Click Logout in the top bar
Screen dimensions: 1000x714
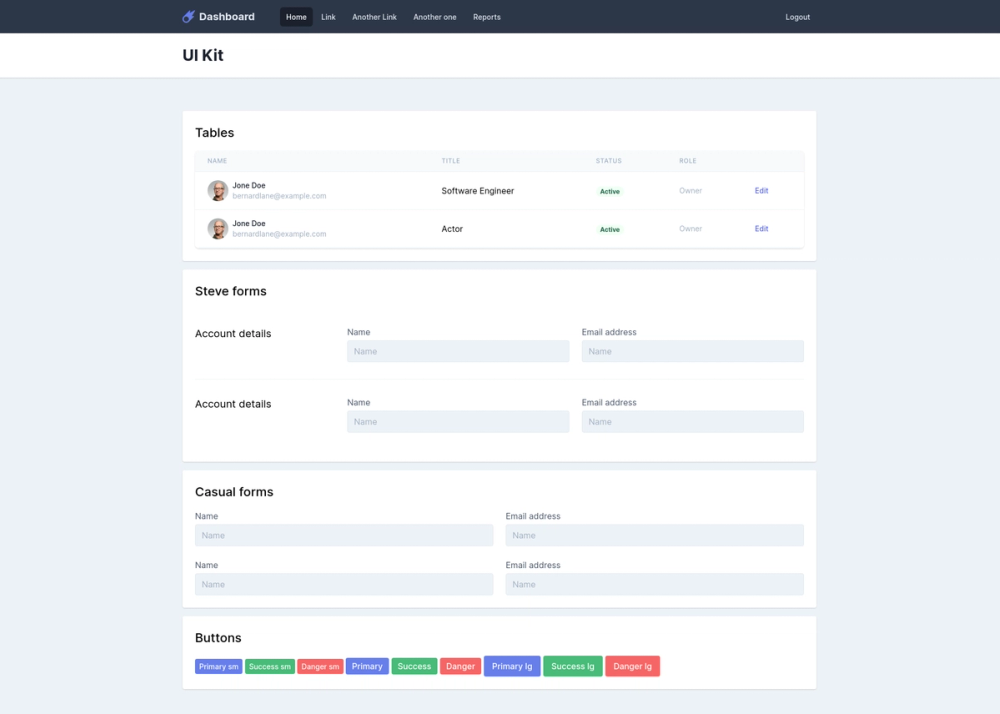click(x=797, y=17)
